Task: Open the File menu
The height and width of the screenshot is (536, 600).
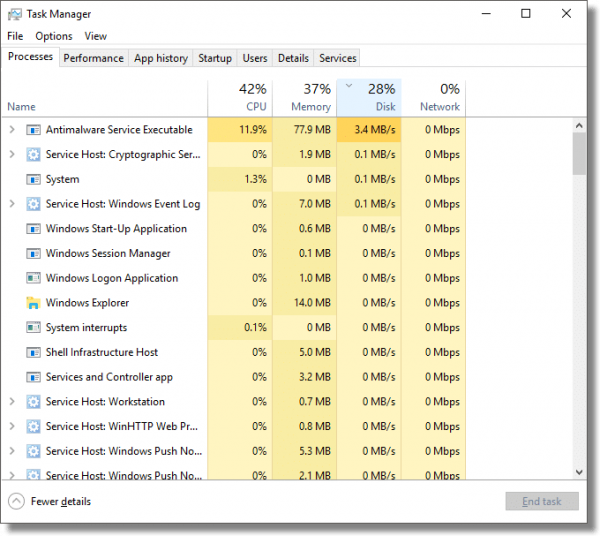Action: coord(15,36)
